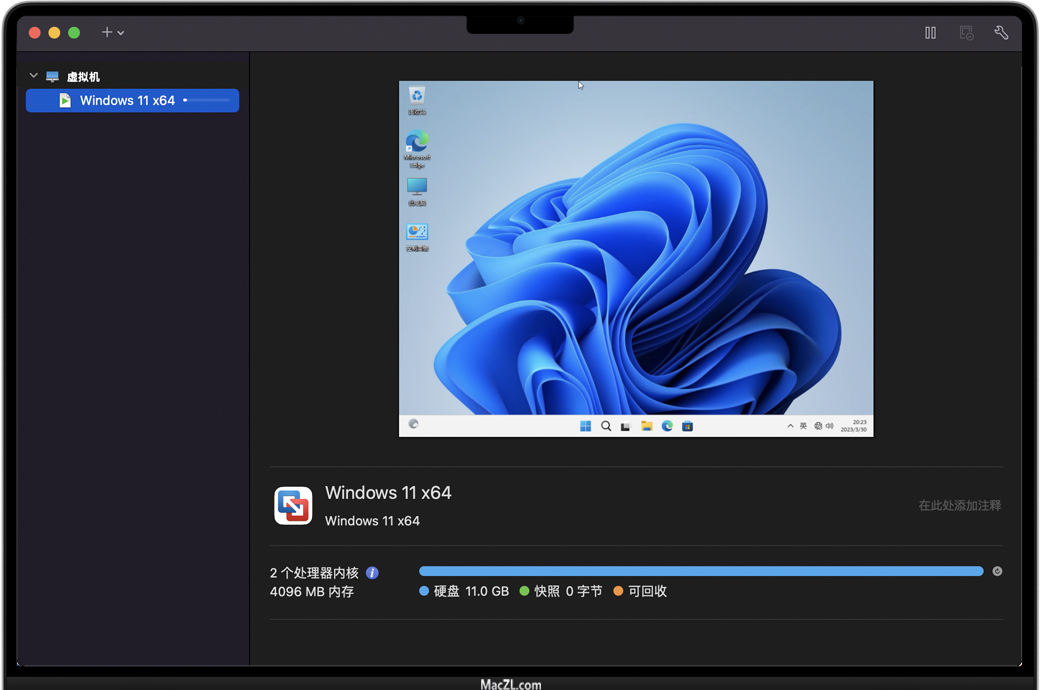Click the 在此处添加注释 notes field

coord(959,506)
